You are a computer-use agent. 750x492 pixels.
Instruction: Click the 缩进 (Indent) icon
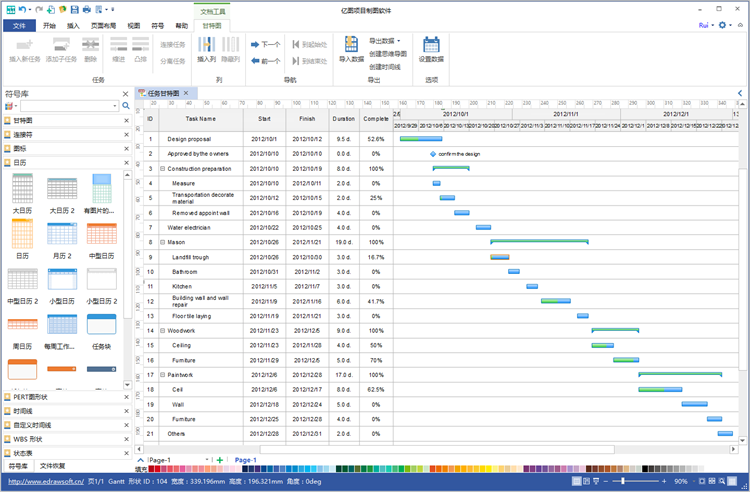pos(119,44)
